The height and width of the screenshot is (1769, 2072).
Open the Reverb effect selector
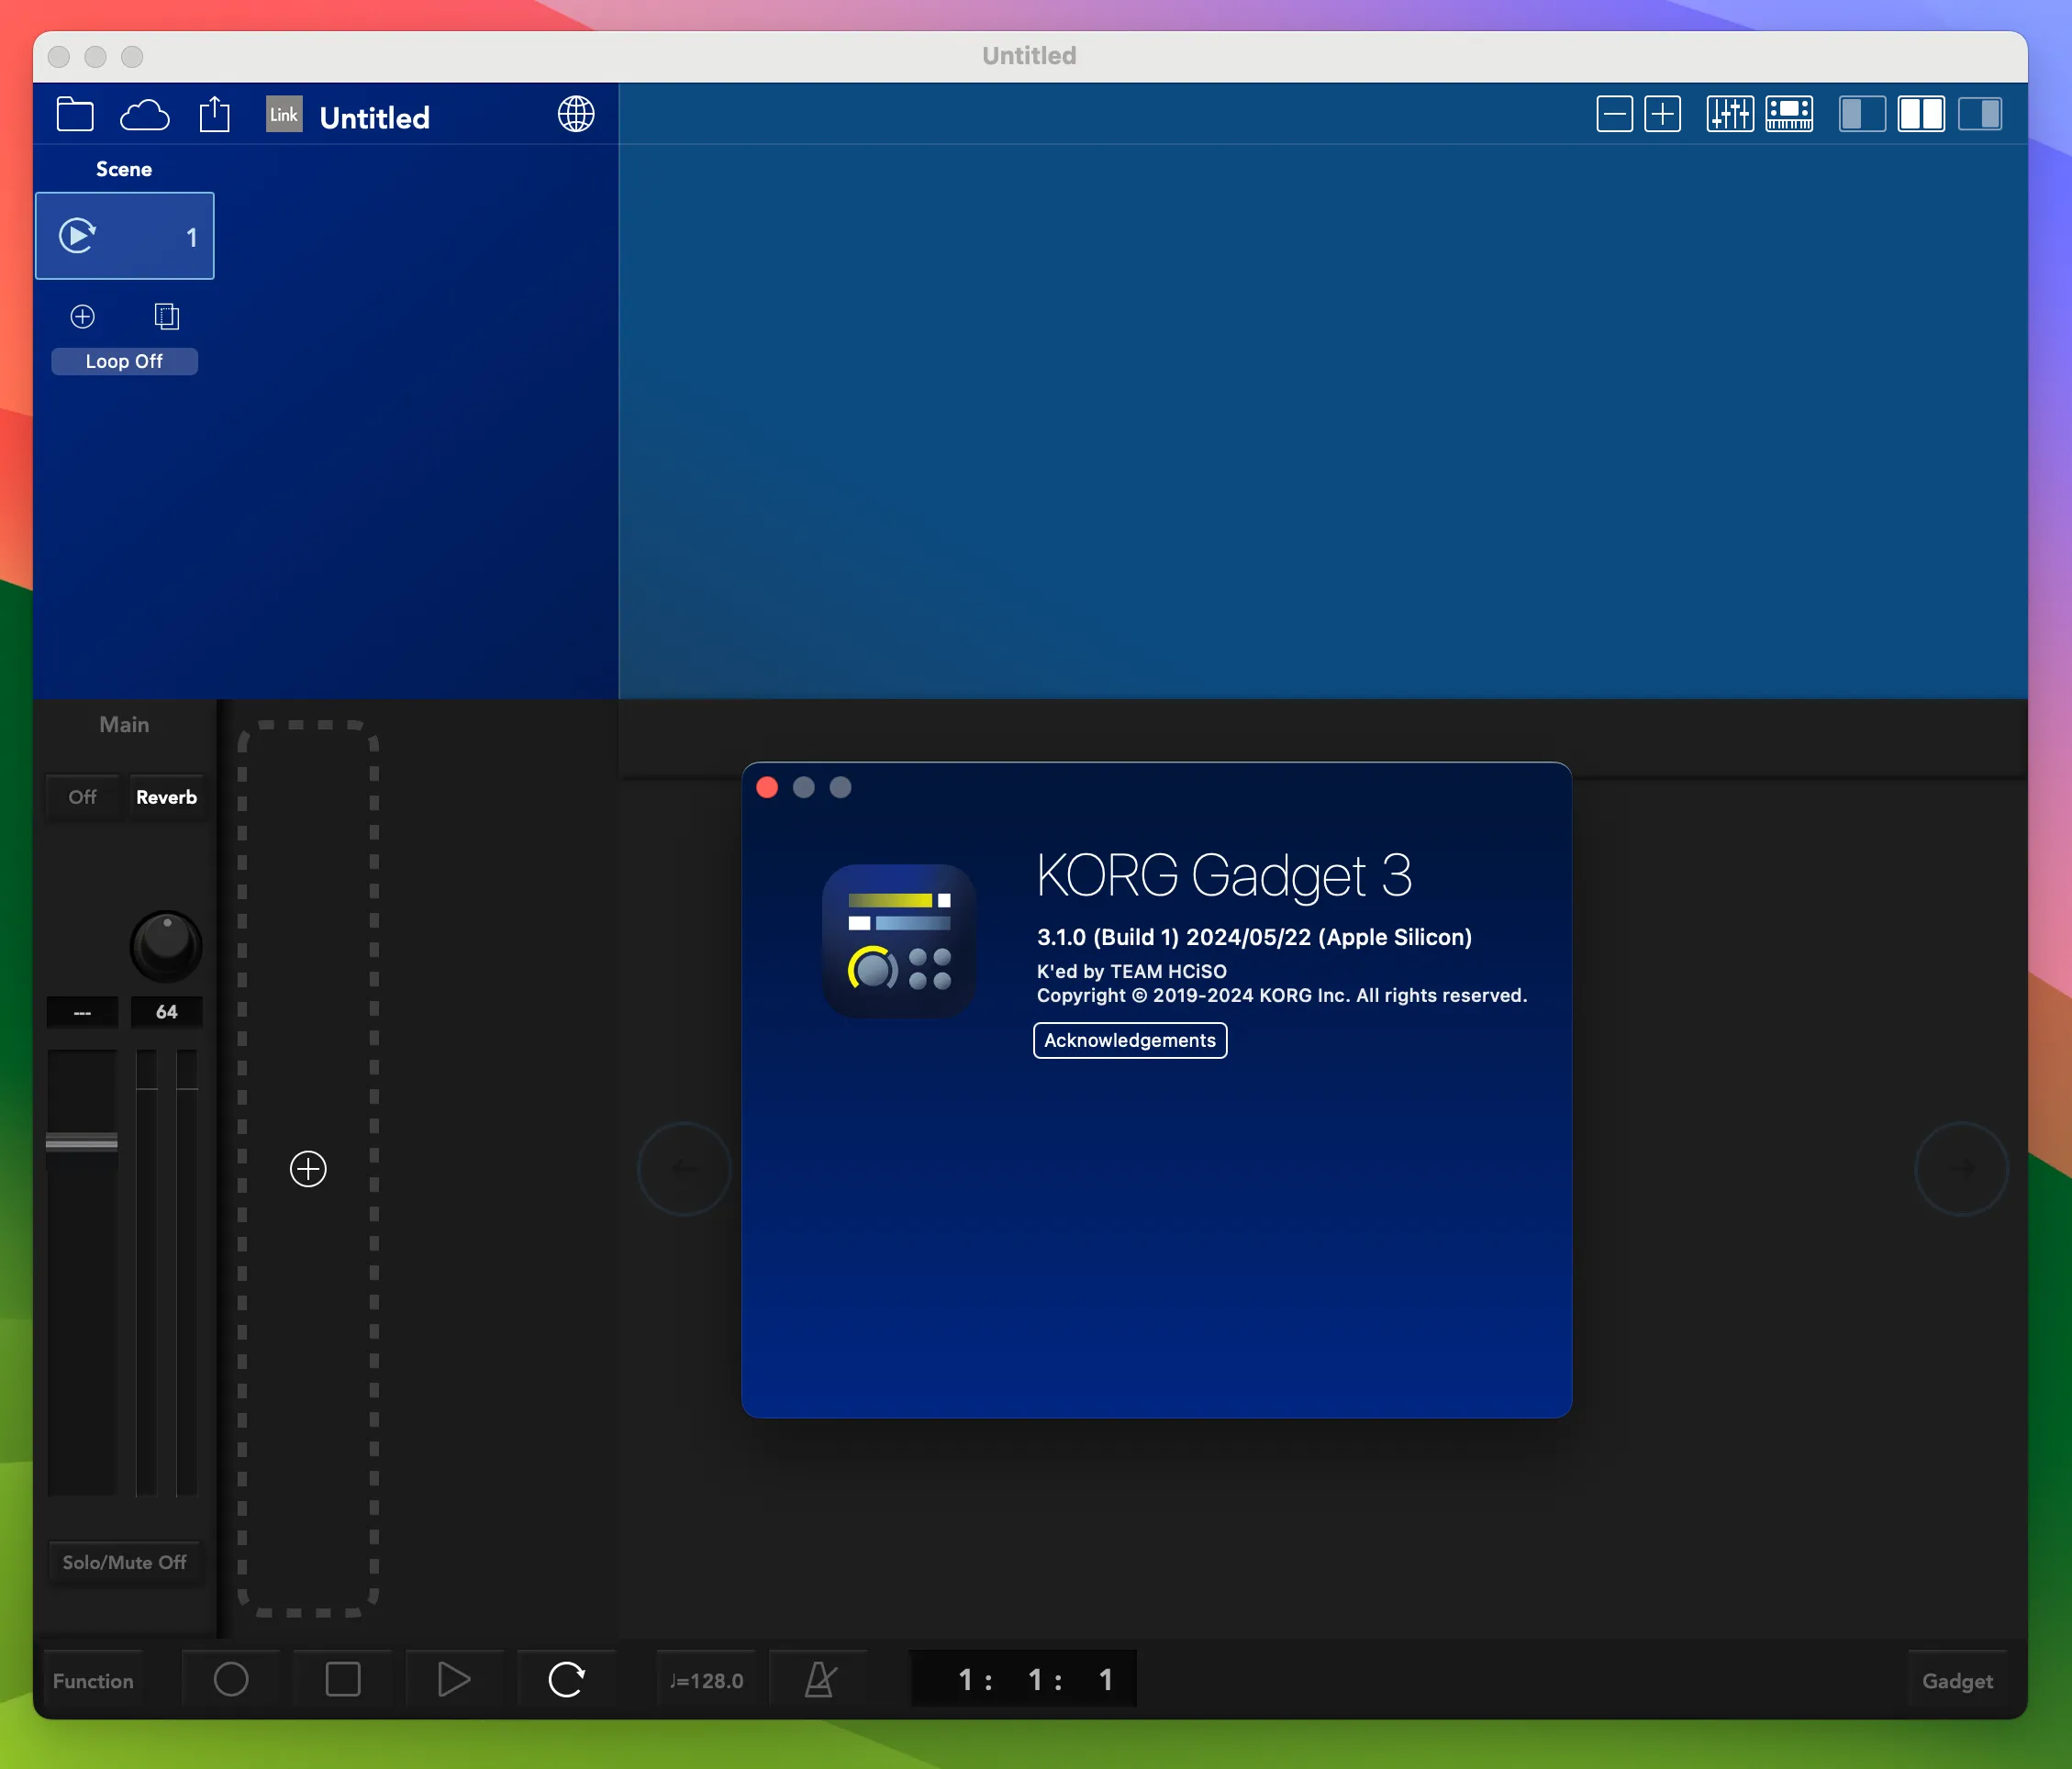click(x=167, y=797)
